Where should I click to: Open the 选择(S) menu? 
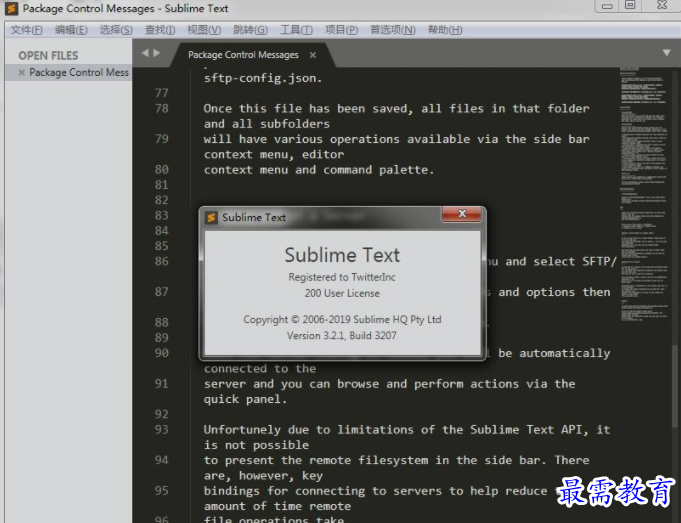click(x=116, y=30)
